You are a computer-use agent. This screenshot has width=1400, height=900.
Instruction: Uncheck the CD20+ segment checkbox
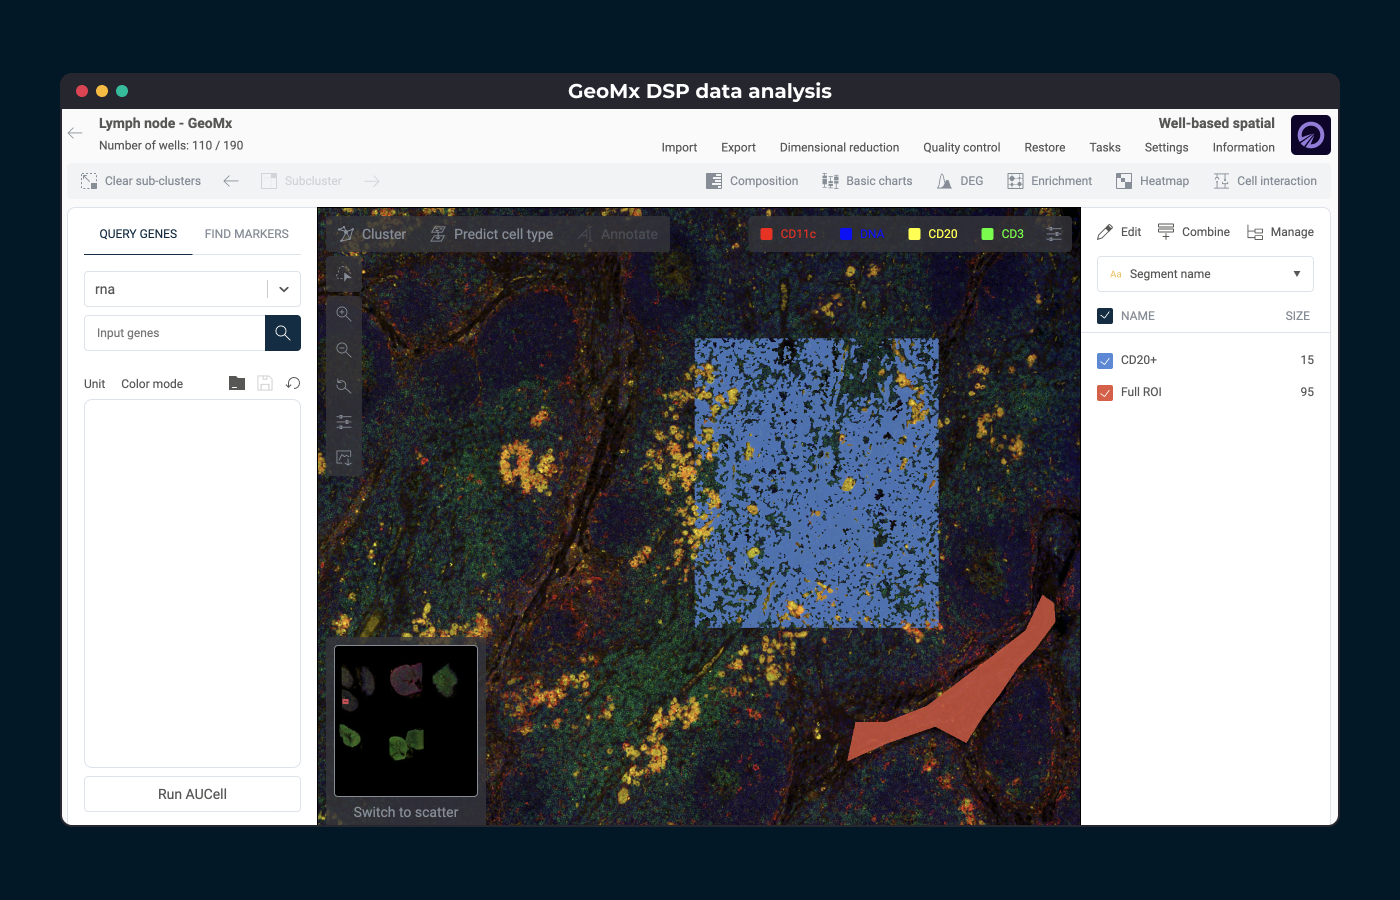pos(1105,360)
